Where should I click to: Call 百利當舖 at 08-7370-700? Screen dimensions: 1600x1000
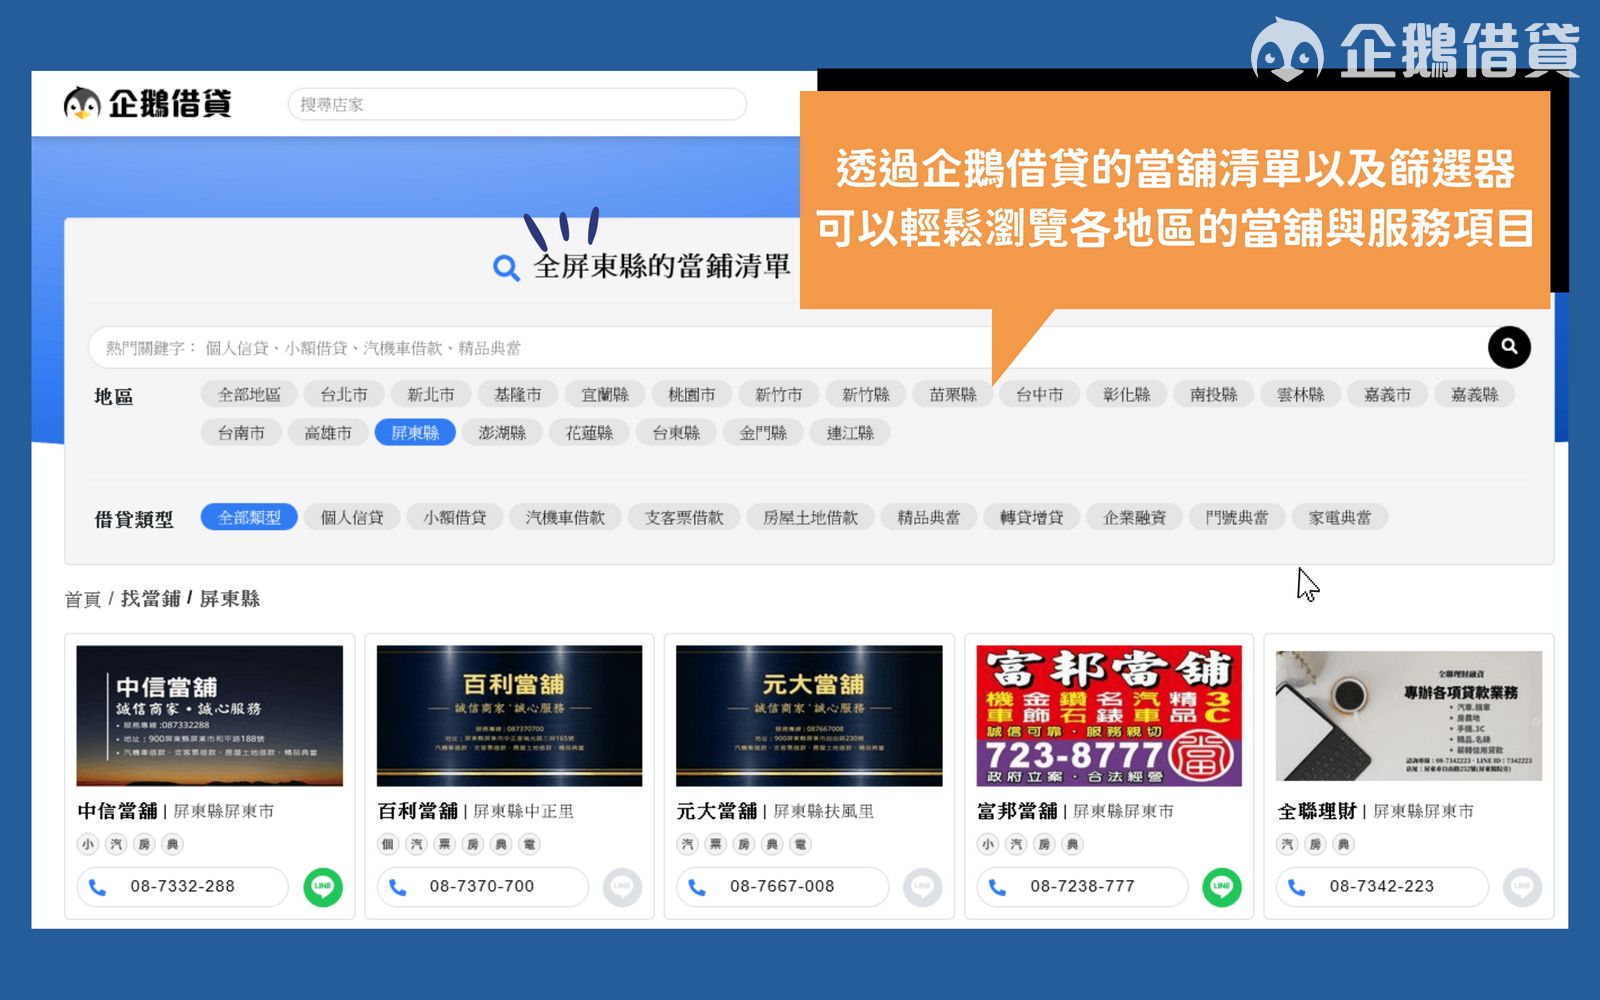[x=482, y=887]
